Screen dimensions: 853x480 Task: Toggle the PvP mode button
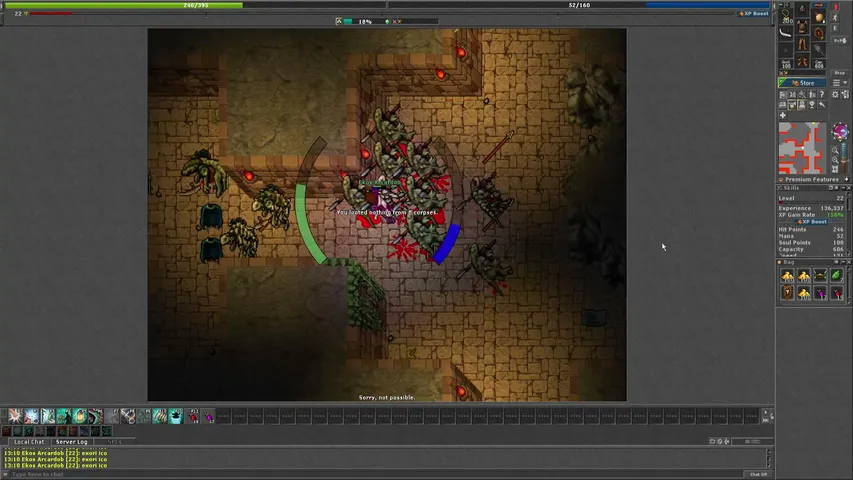click(840, 41)
